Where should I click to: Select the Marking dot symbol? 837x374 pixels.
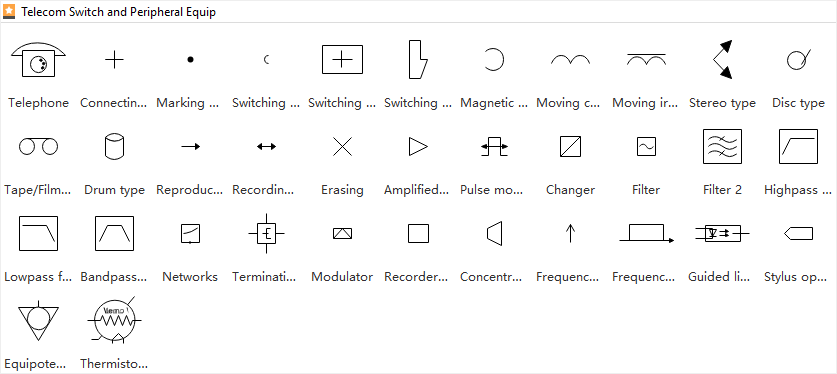190,60
